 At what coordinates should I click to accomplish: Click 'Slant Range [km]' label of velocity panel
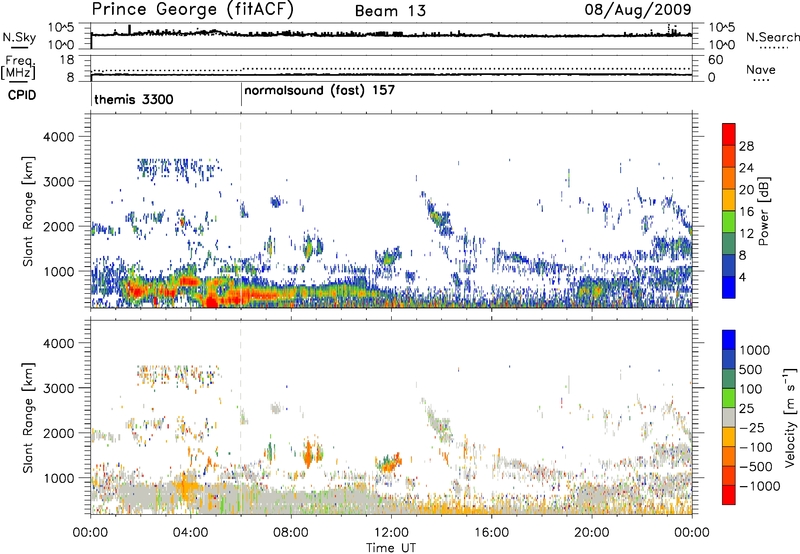(28, 417)
